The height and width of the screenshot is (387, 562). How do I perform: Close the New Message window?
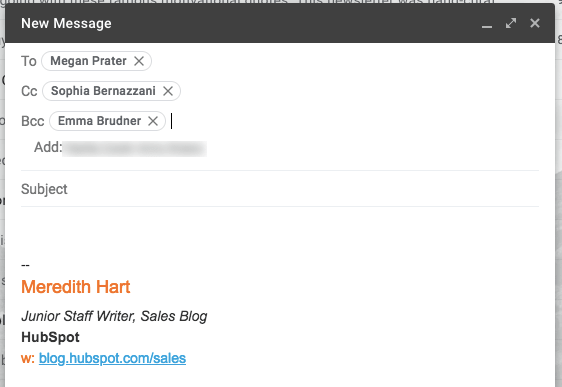535,23
